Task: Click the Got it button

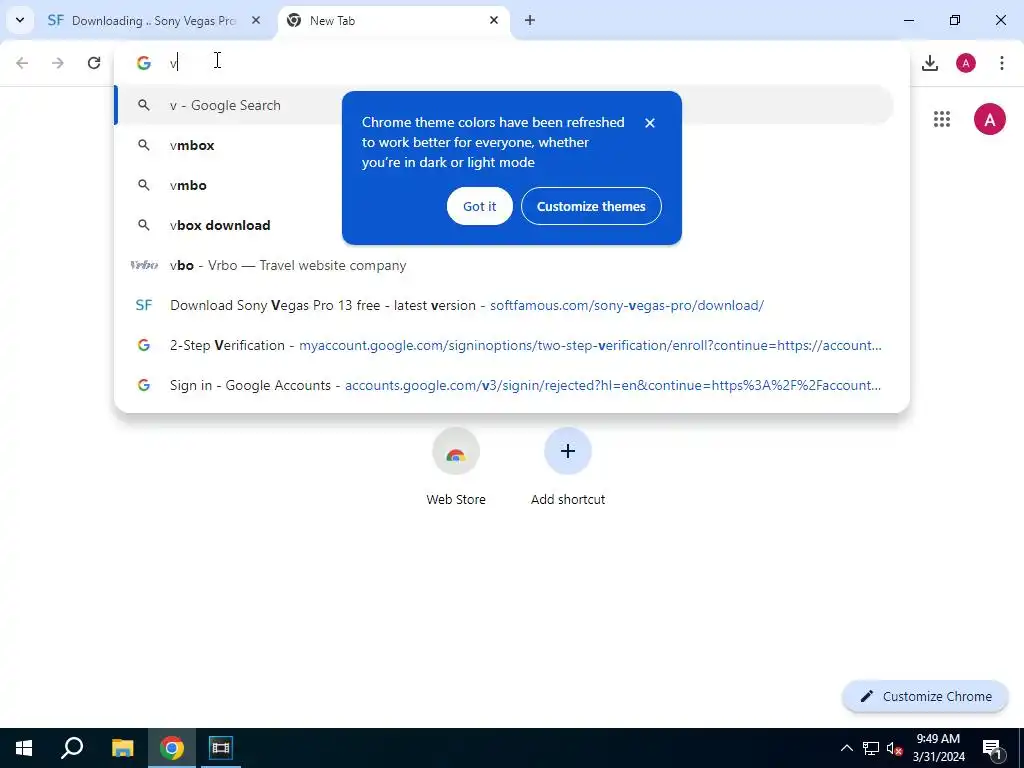Action: [x=479, y=206]
